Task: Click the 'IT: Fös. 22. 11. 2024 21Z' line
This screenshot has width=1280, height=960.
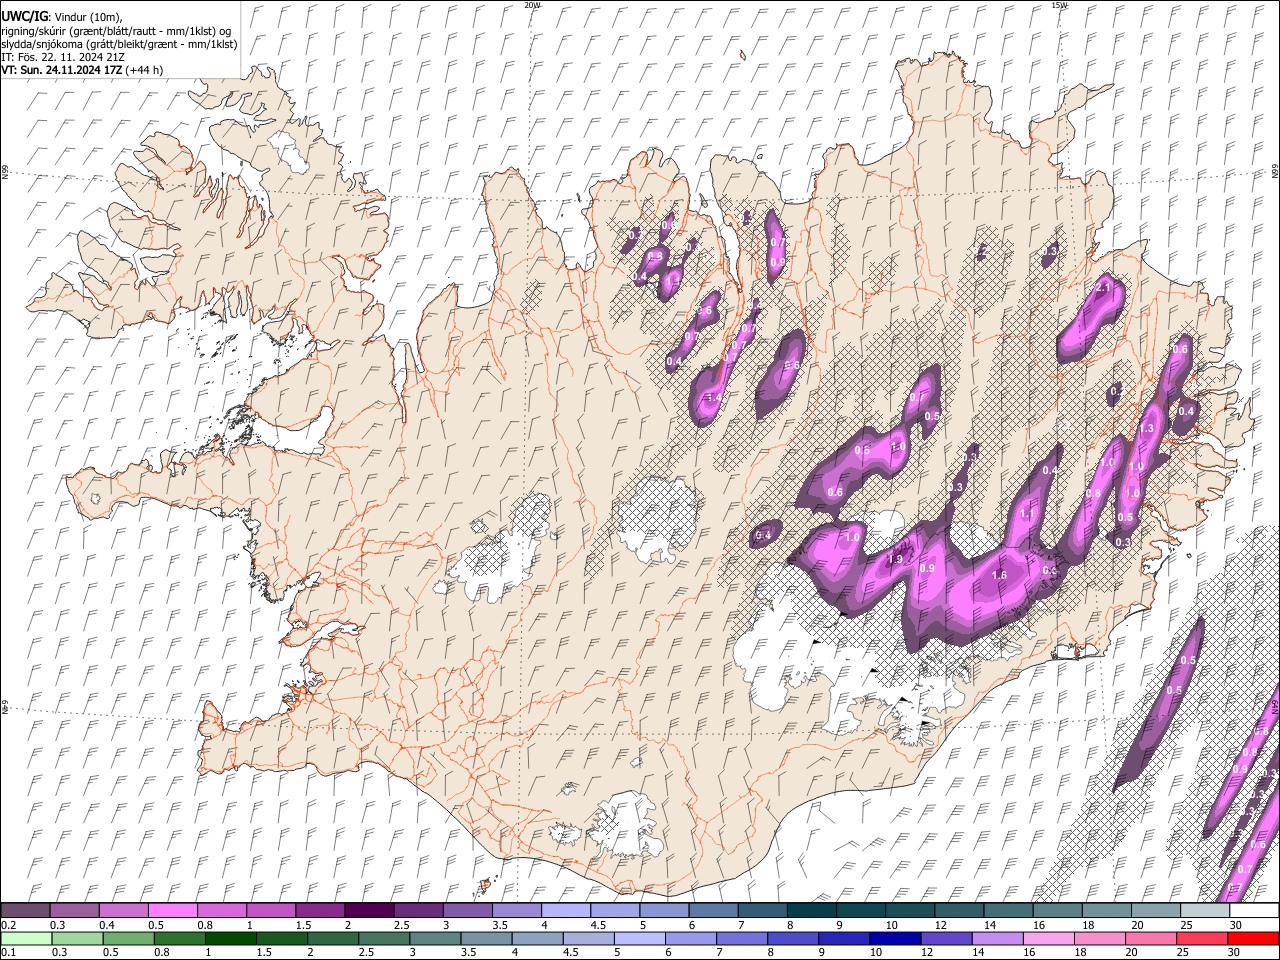Action: tap(63, 57)
